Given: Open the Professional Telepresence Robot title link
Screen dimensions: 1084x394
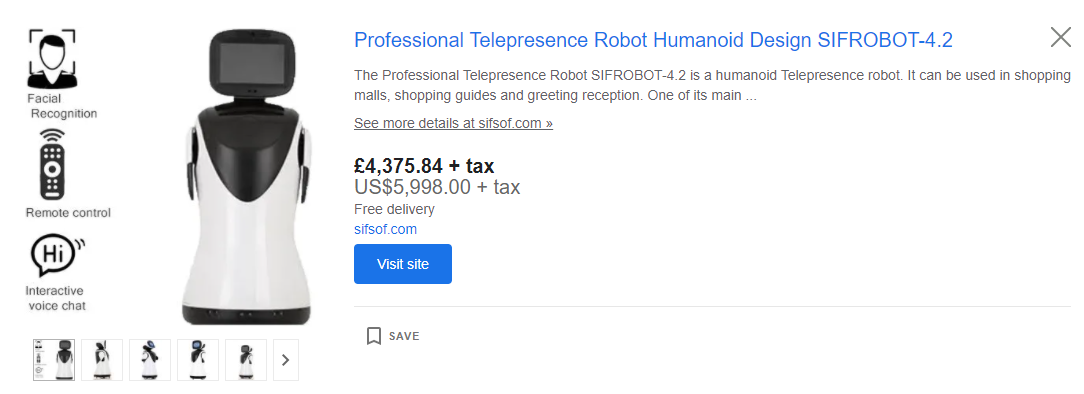Looking at the screenshot, I should click(x=653, y=40).
